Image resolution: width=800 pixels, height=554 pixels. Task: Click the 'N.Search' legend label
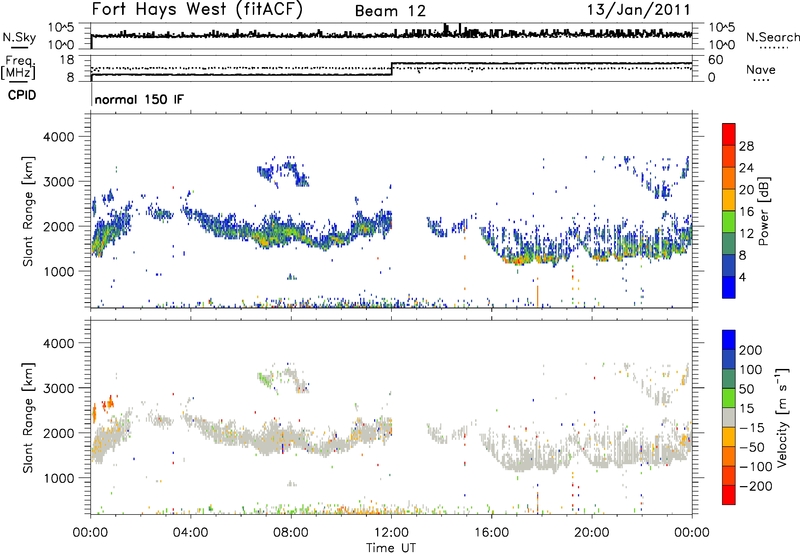click(772, 37)
